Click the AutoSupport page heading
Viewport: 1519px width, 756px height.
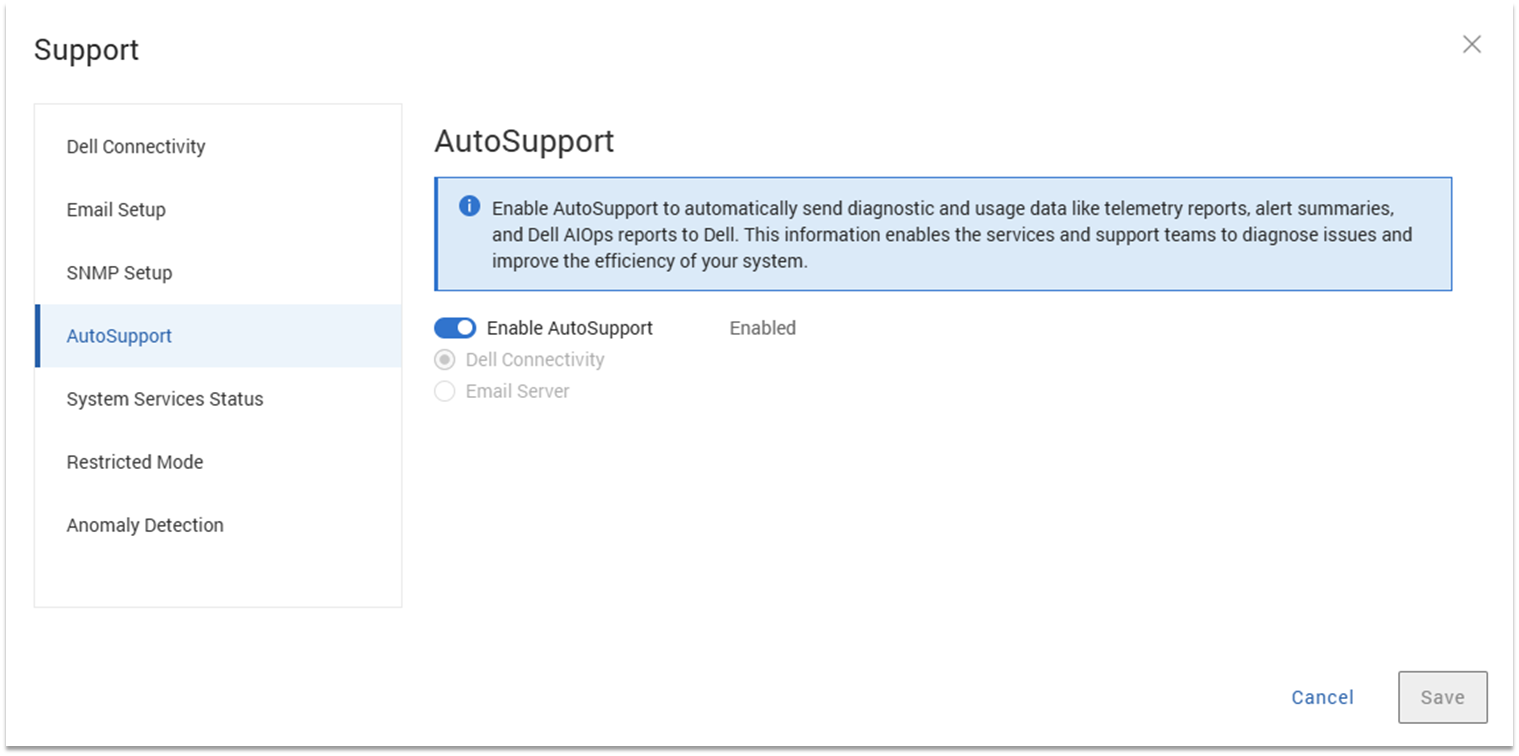[523, 141]
